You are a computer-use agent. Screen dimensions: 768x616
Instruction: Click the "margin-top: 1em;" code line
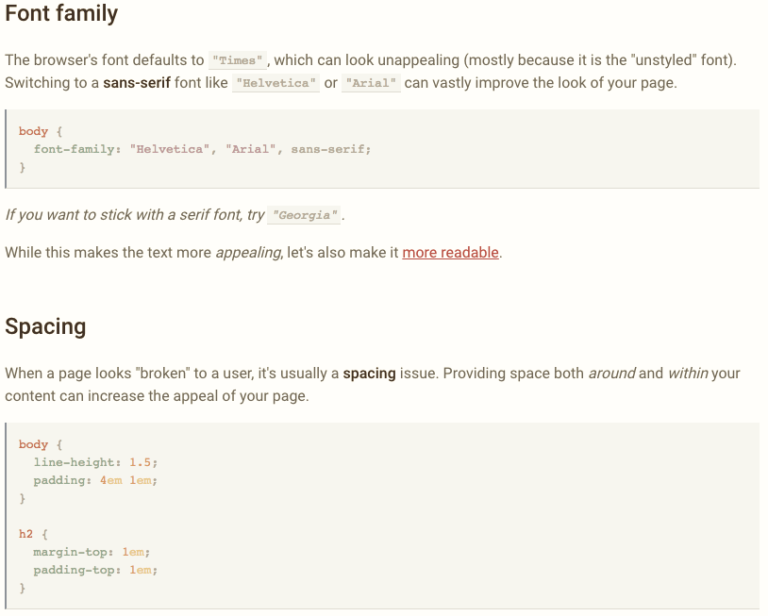(x=92, y=552)
